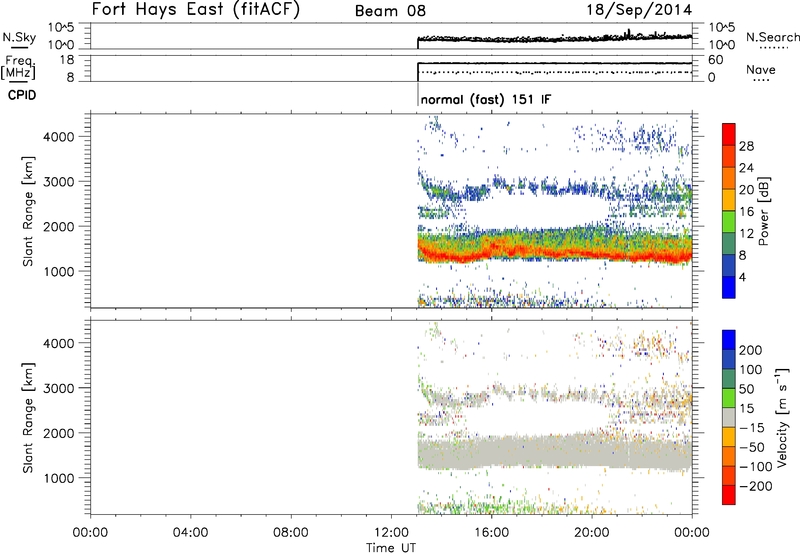Image resolution: width=800 pixels, height=554 pixels.
Task: Click the 'Power [dB]' colorbar label
Action: [x=764, y=211]
